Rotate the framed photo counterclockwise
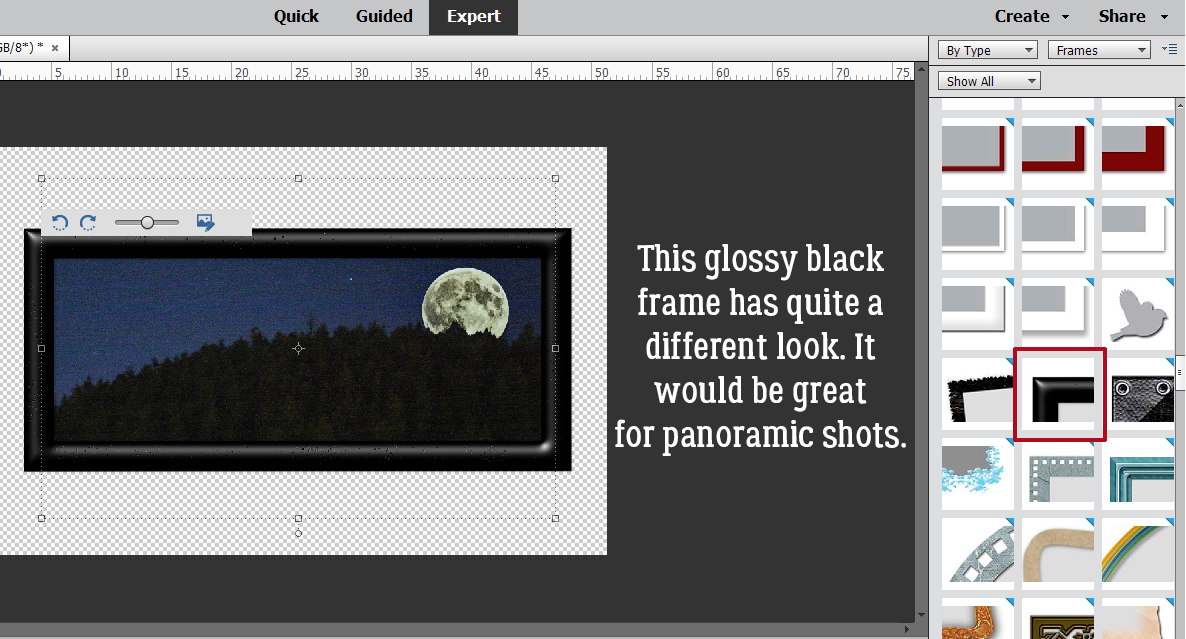 pos(60,222)
